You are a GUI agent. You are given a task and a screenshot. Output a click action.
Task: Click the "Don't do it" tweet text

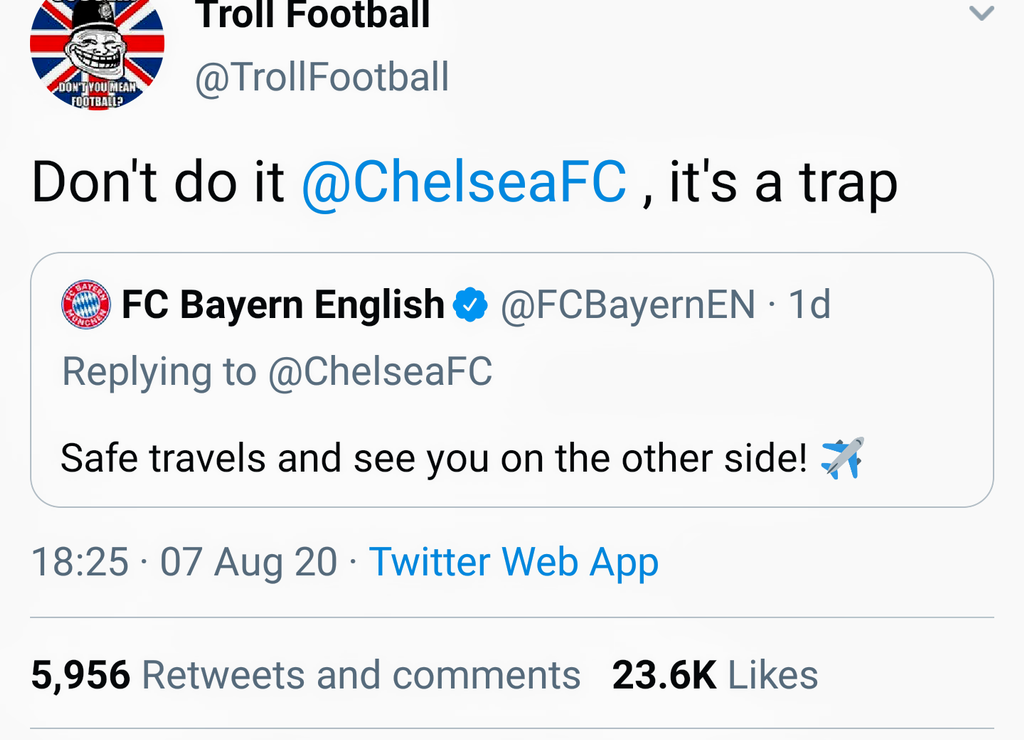tap(158, 182)
